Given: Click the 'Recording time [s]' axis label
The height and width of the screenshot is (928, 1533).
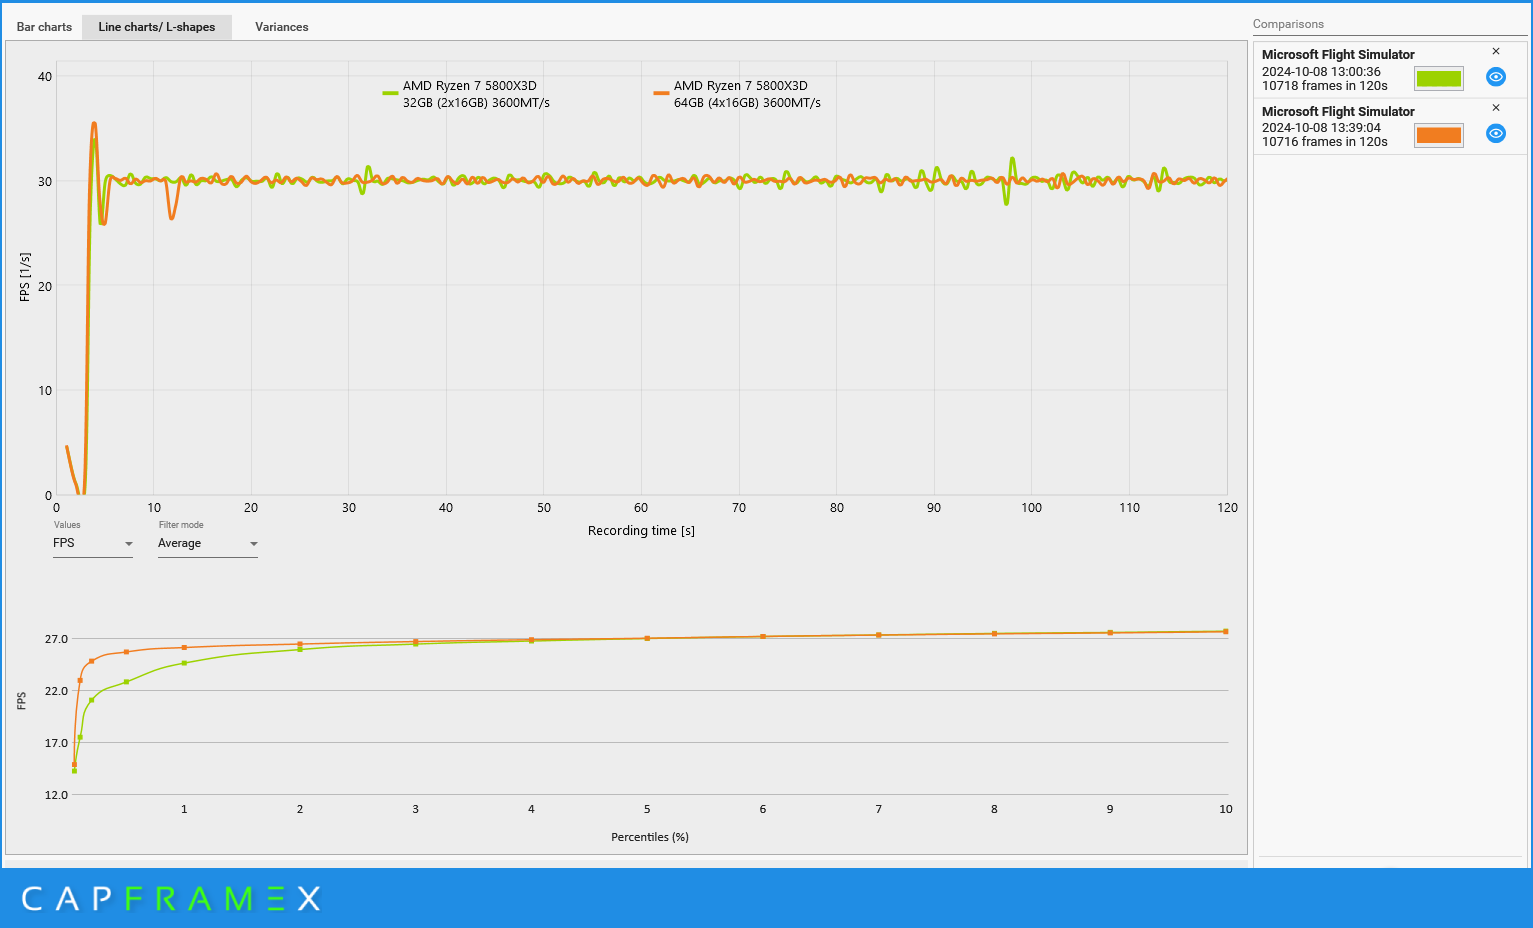Looking at the screenshot, I should tap(641, 531).
